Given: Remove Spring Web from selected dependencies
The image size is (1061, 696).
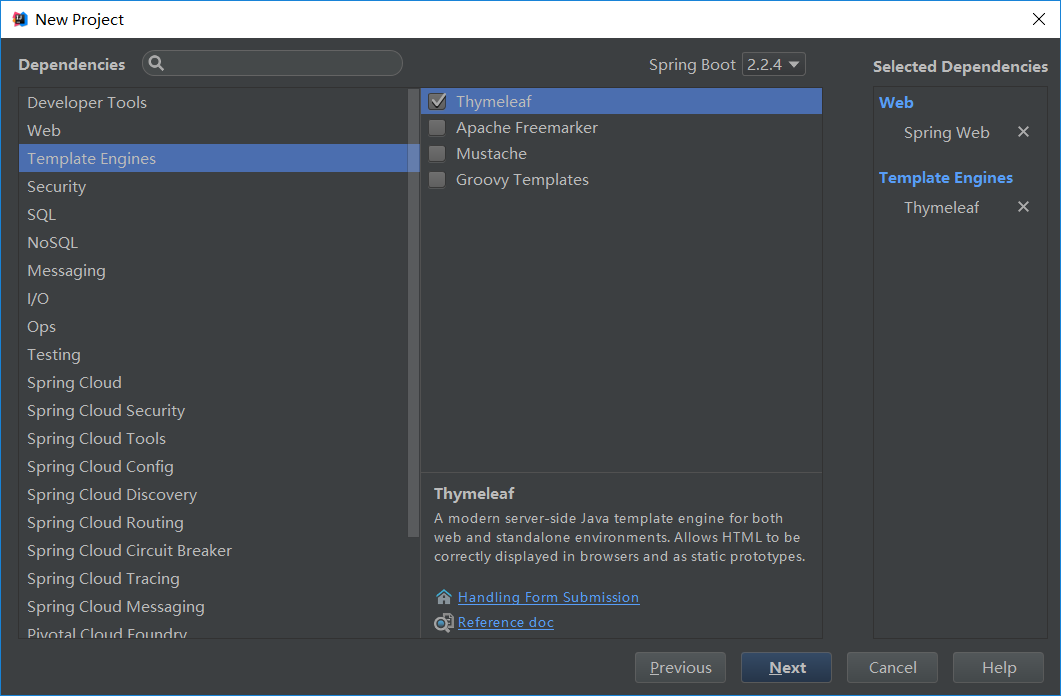Looking at the screenshot, I should [x=1023, y=132].
